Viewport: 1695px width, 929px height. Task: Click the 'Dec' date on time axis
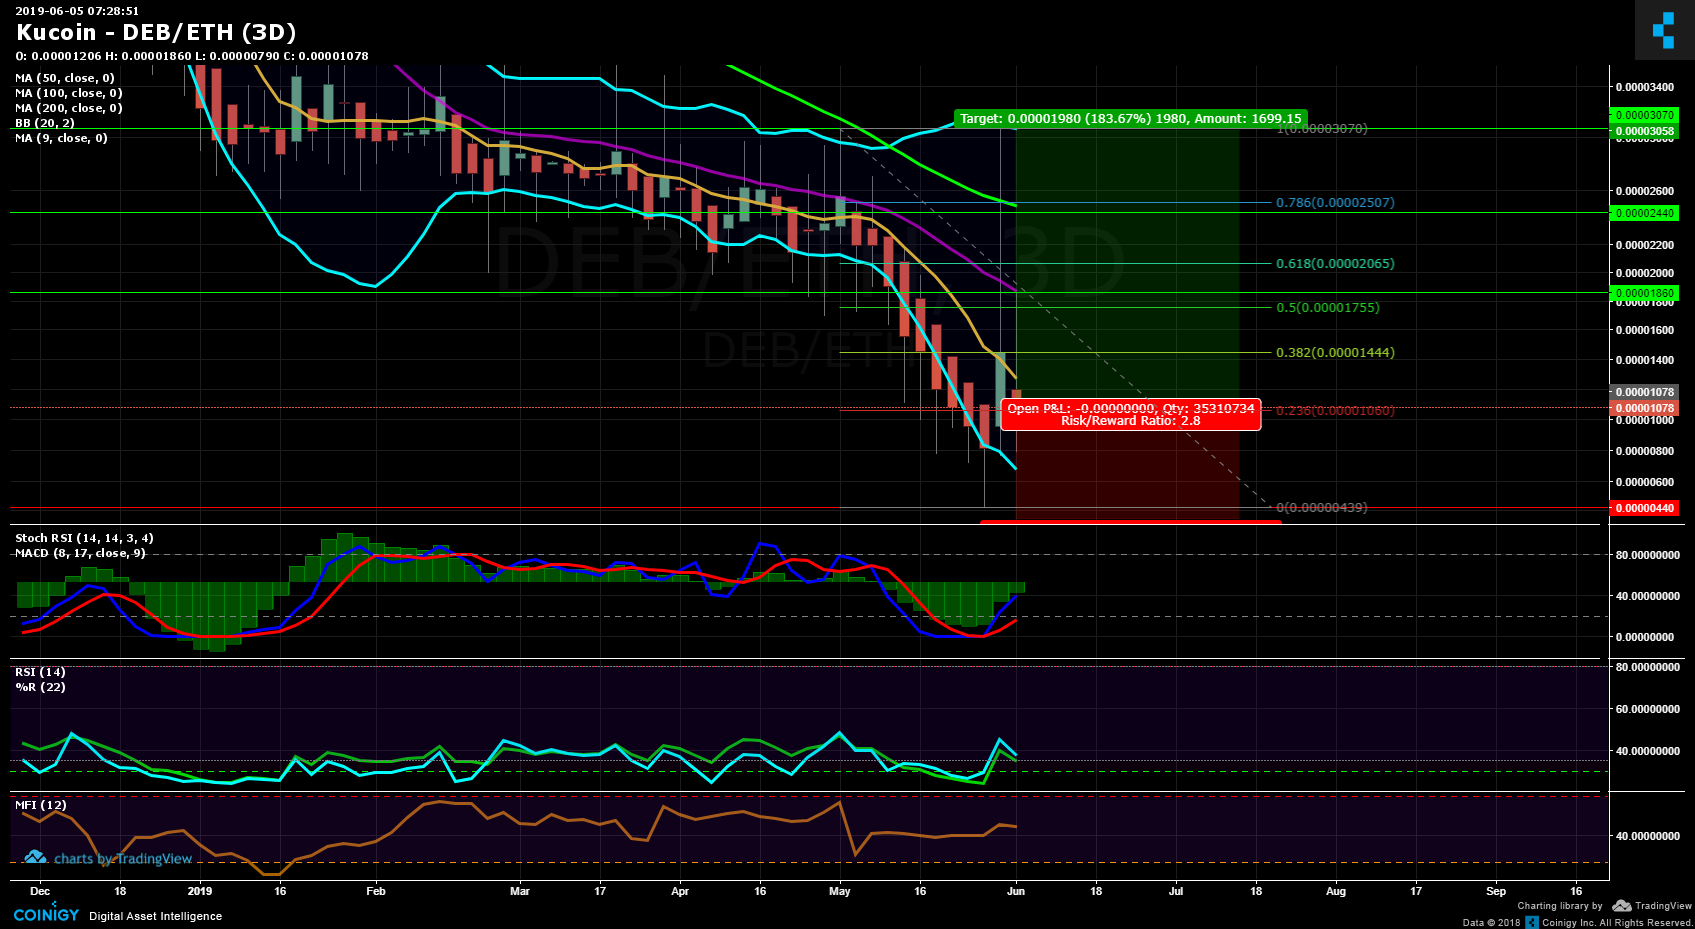(40, 891)
